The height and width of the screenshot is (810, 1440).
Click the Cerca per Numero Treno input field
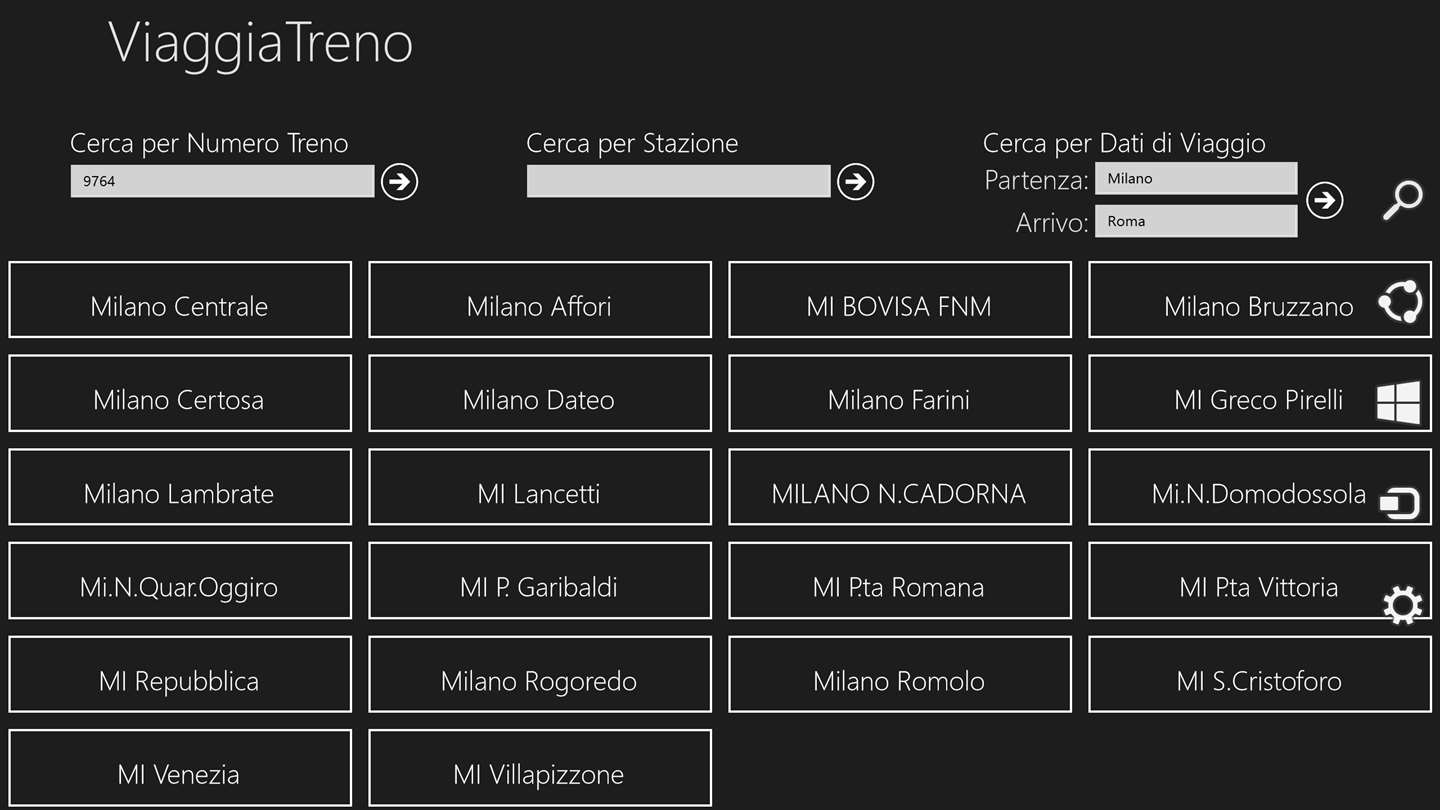[x=222, y=182]
